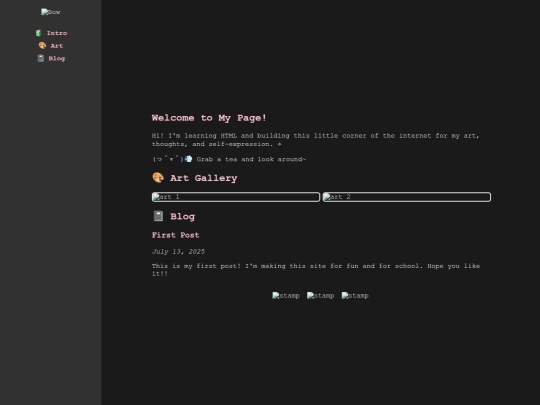The height and width of the screenshot is (405, 540).
Task: Open the art 2 thumbnail
Action: pyautogui.click(x=407, y=197)
